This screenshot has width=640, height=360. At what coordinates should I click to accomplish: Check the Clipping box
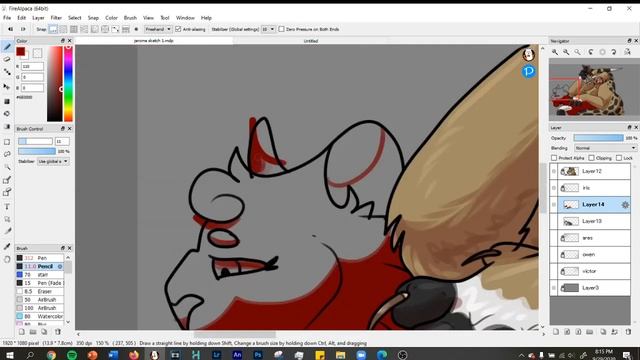(591, 158)
